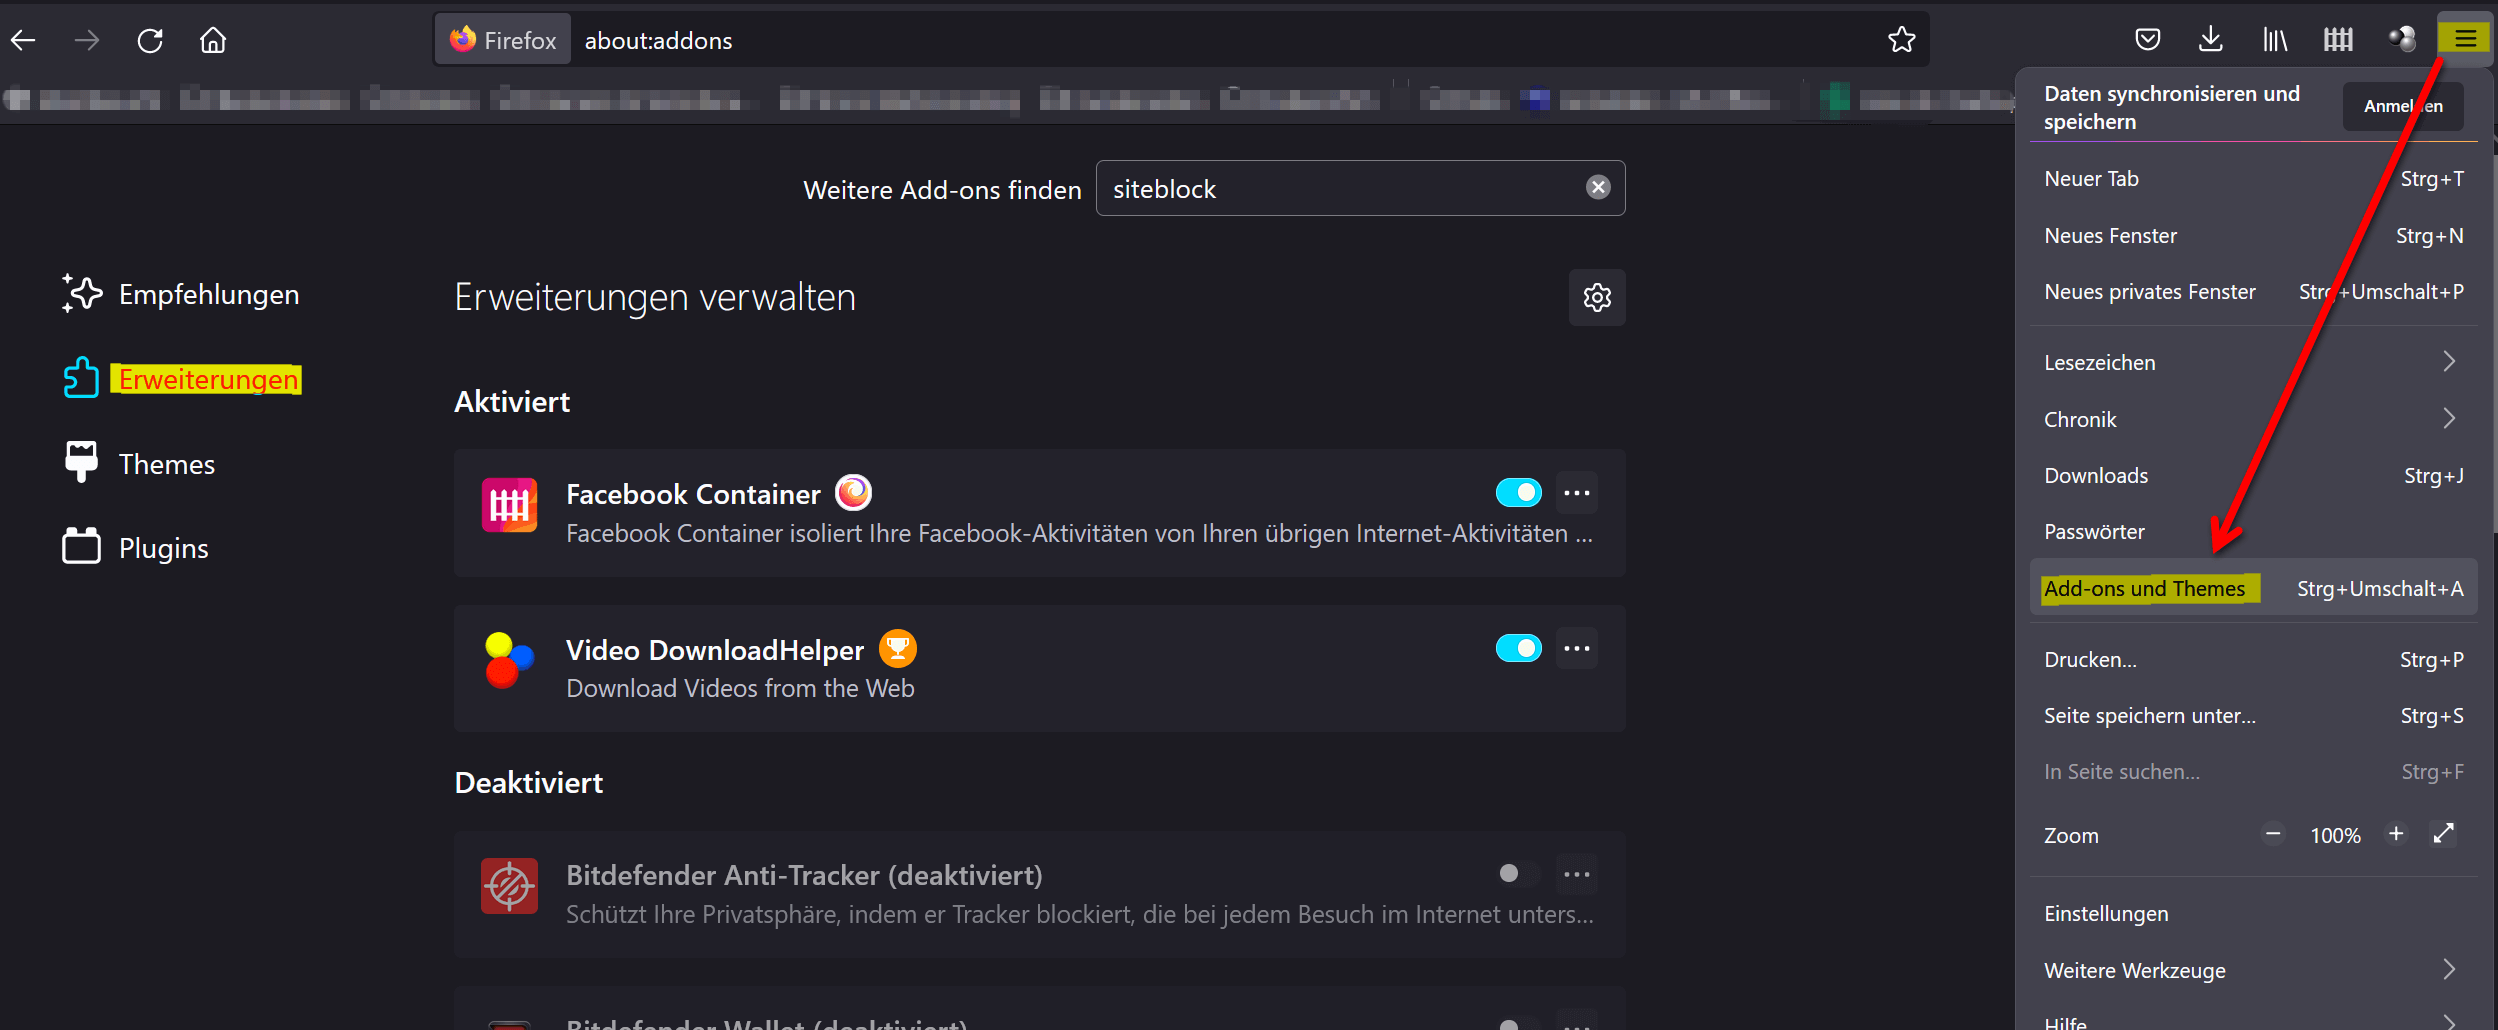
Task: Select Neuer Tab from the menu
Action: pos(2254,179)
